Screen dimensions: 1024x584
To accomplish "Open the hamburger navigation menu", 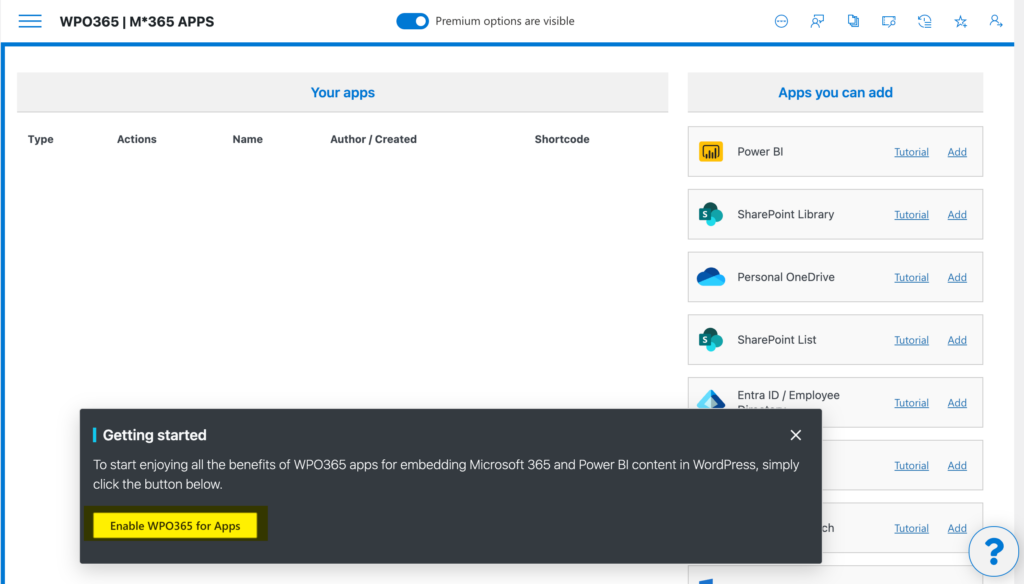I will [x=30, y=20].
